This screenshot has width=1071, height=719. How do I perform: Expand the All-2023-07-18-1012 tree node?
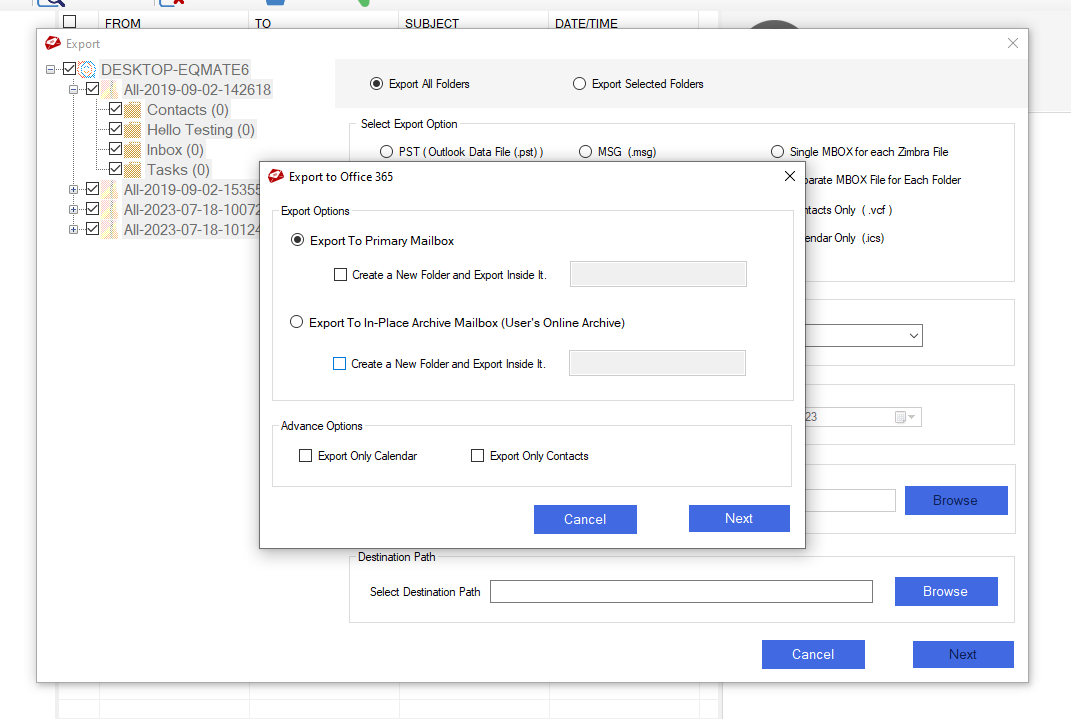(74, 229)
